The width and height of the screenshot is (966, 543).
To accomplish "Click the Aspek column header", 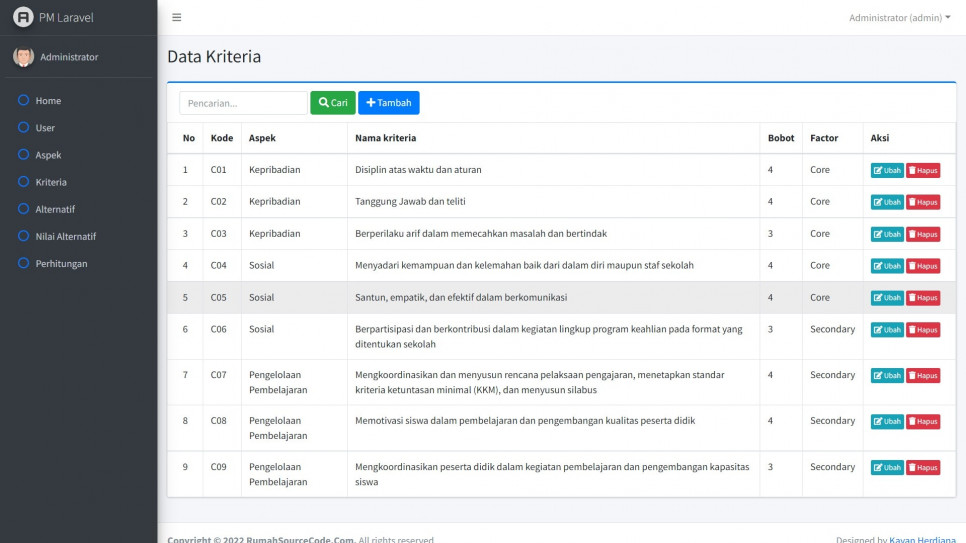I will pos(262,138).
